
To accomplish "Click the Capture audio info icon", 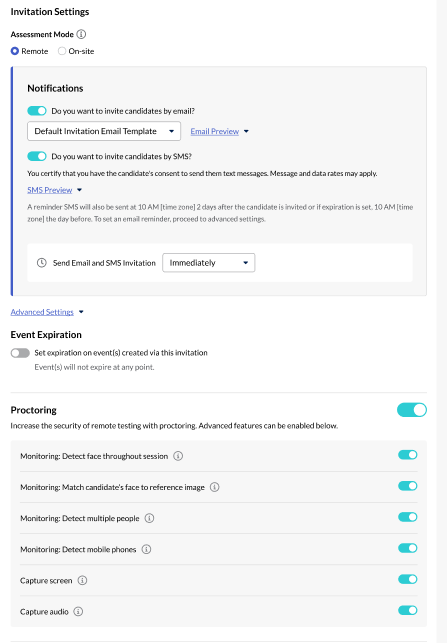I will pyautogui.click(x=78, y=611).
